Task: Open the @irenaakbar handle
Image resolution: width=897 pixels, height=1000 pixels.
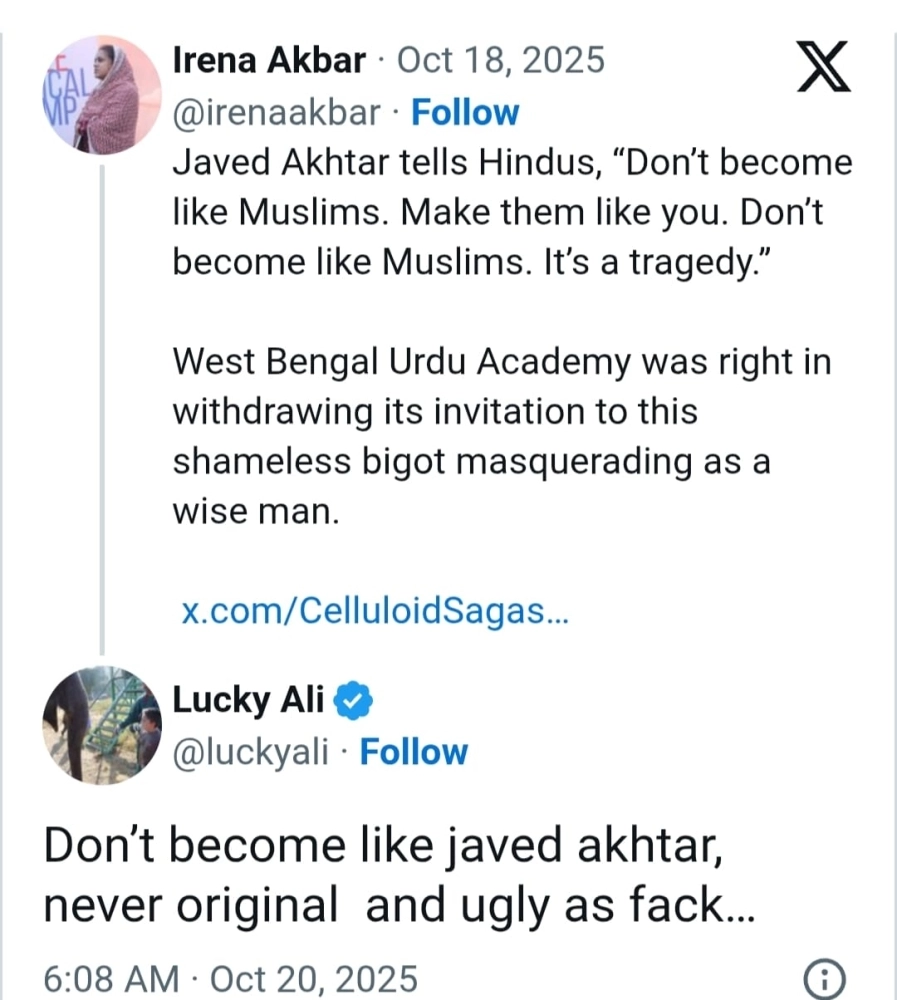Action: point(277,113)
